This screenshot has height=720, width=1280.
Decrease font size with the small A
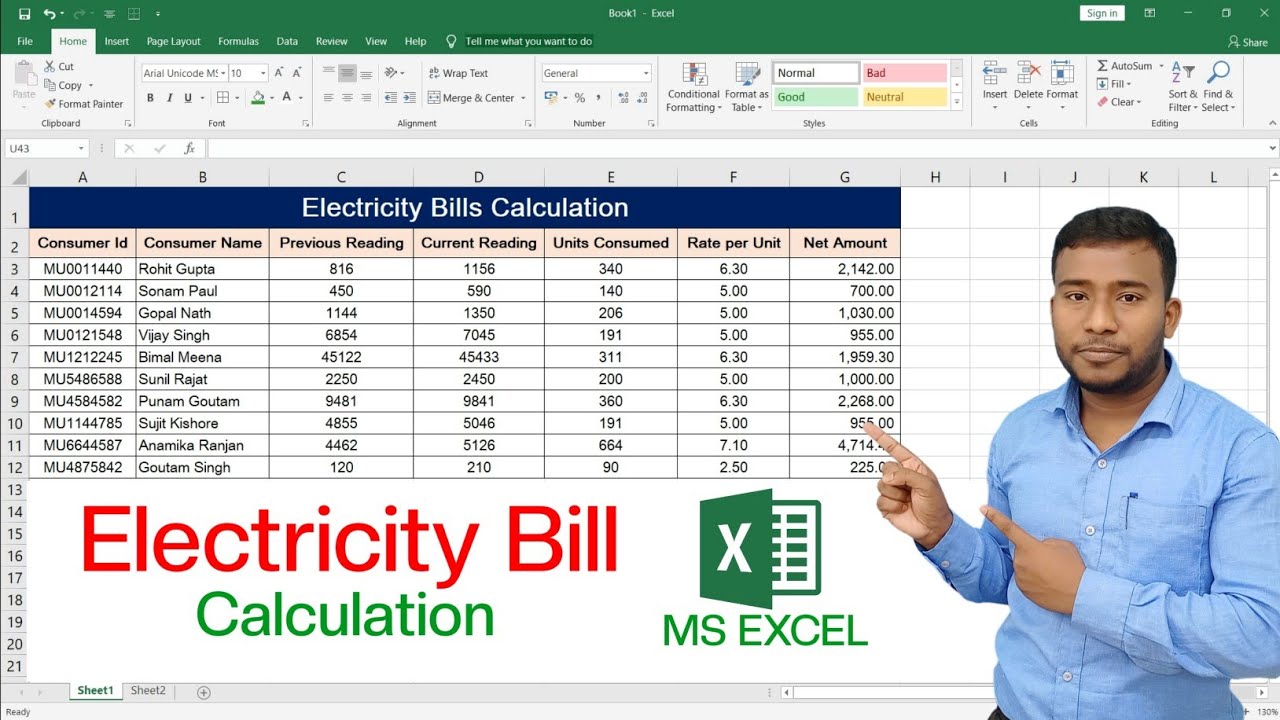pos(297,73)
